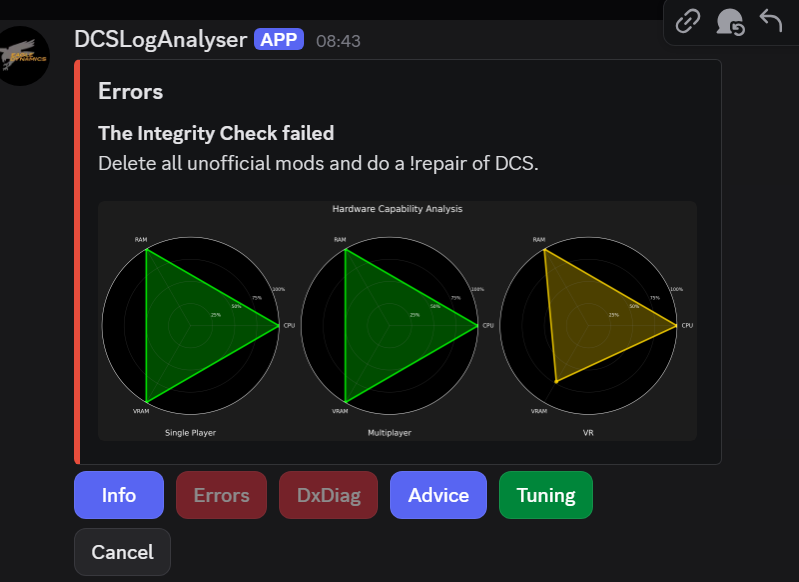The image size is (799, 582).
Task: Open the DCSLogAnalyser bot avatar
Action: coord(22,57)
